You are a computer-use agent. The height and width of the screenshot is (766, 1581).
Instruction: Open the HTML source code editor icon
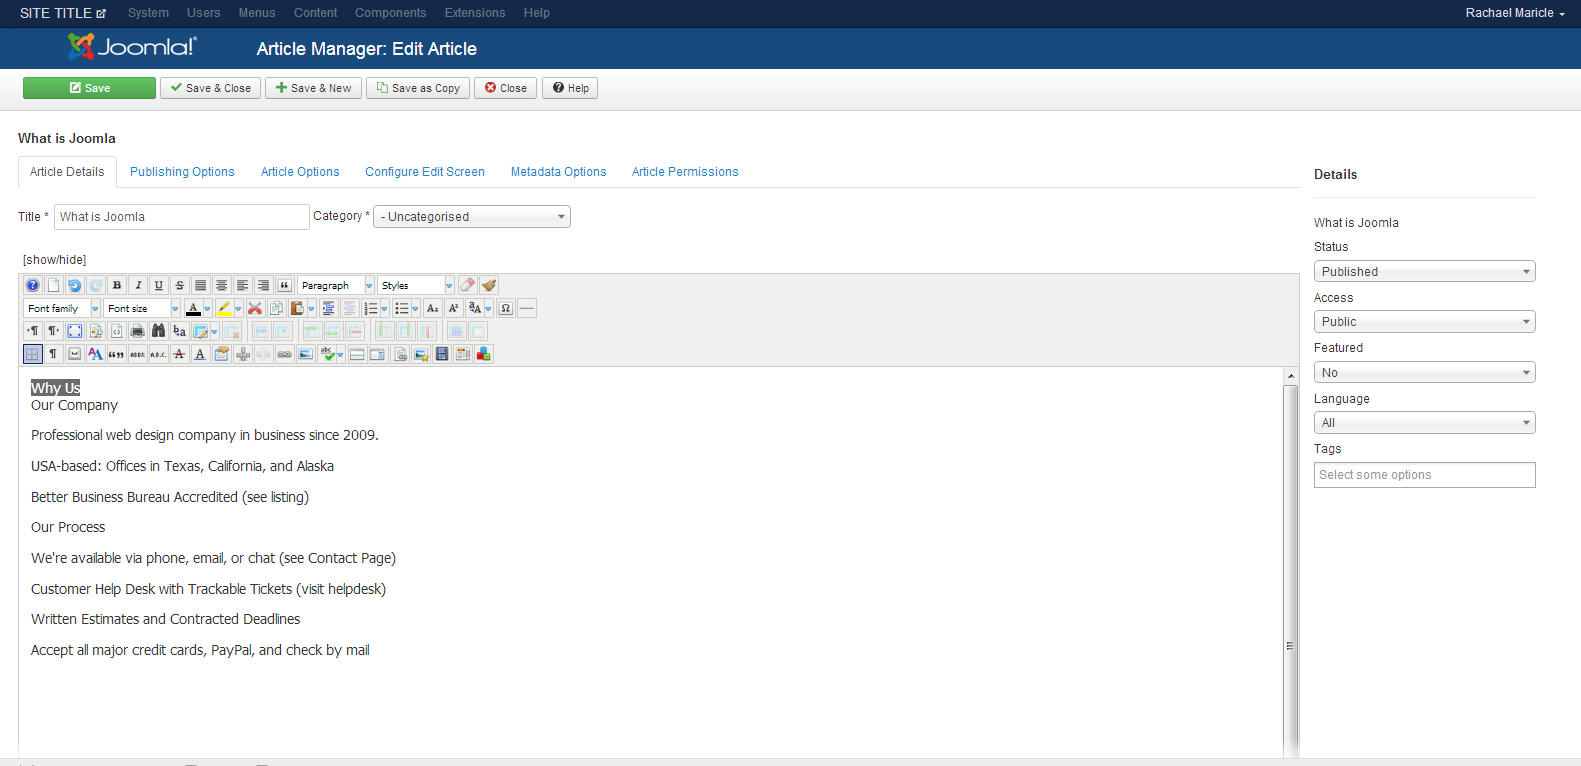click(117, 331)
